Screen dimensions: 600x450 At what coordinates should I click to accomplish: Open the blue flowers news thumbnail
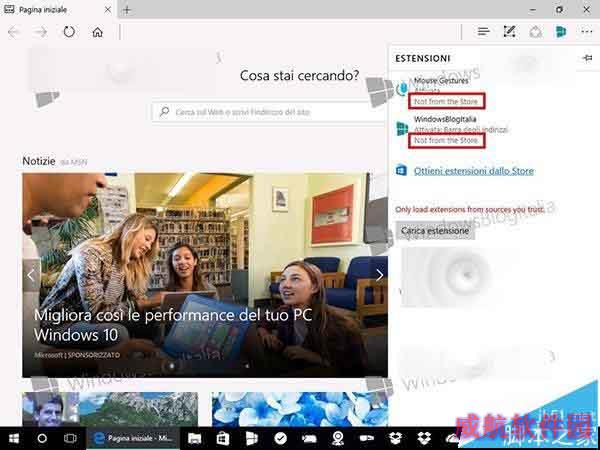[300, 409]
